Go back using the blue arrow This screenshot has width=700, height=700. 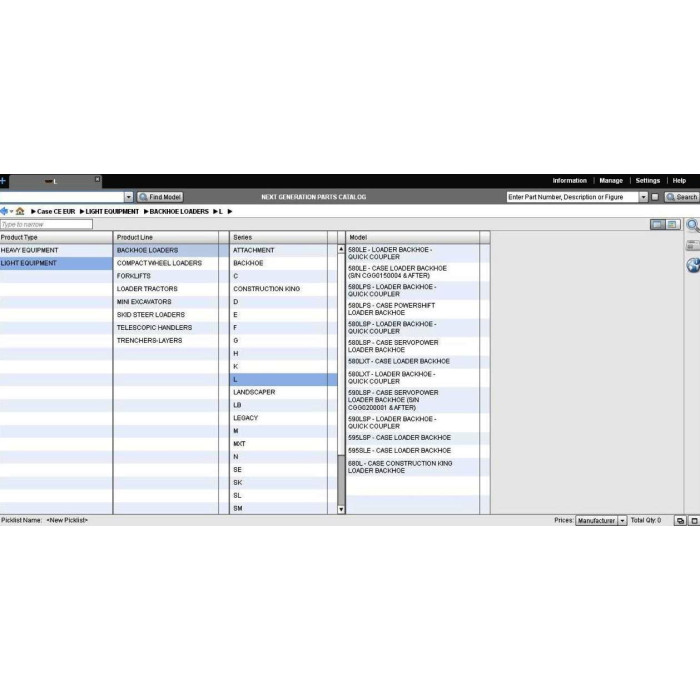coord(4,211)
